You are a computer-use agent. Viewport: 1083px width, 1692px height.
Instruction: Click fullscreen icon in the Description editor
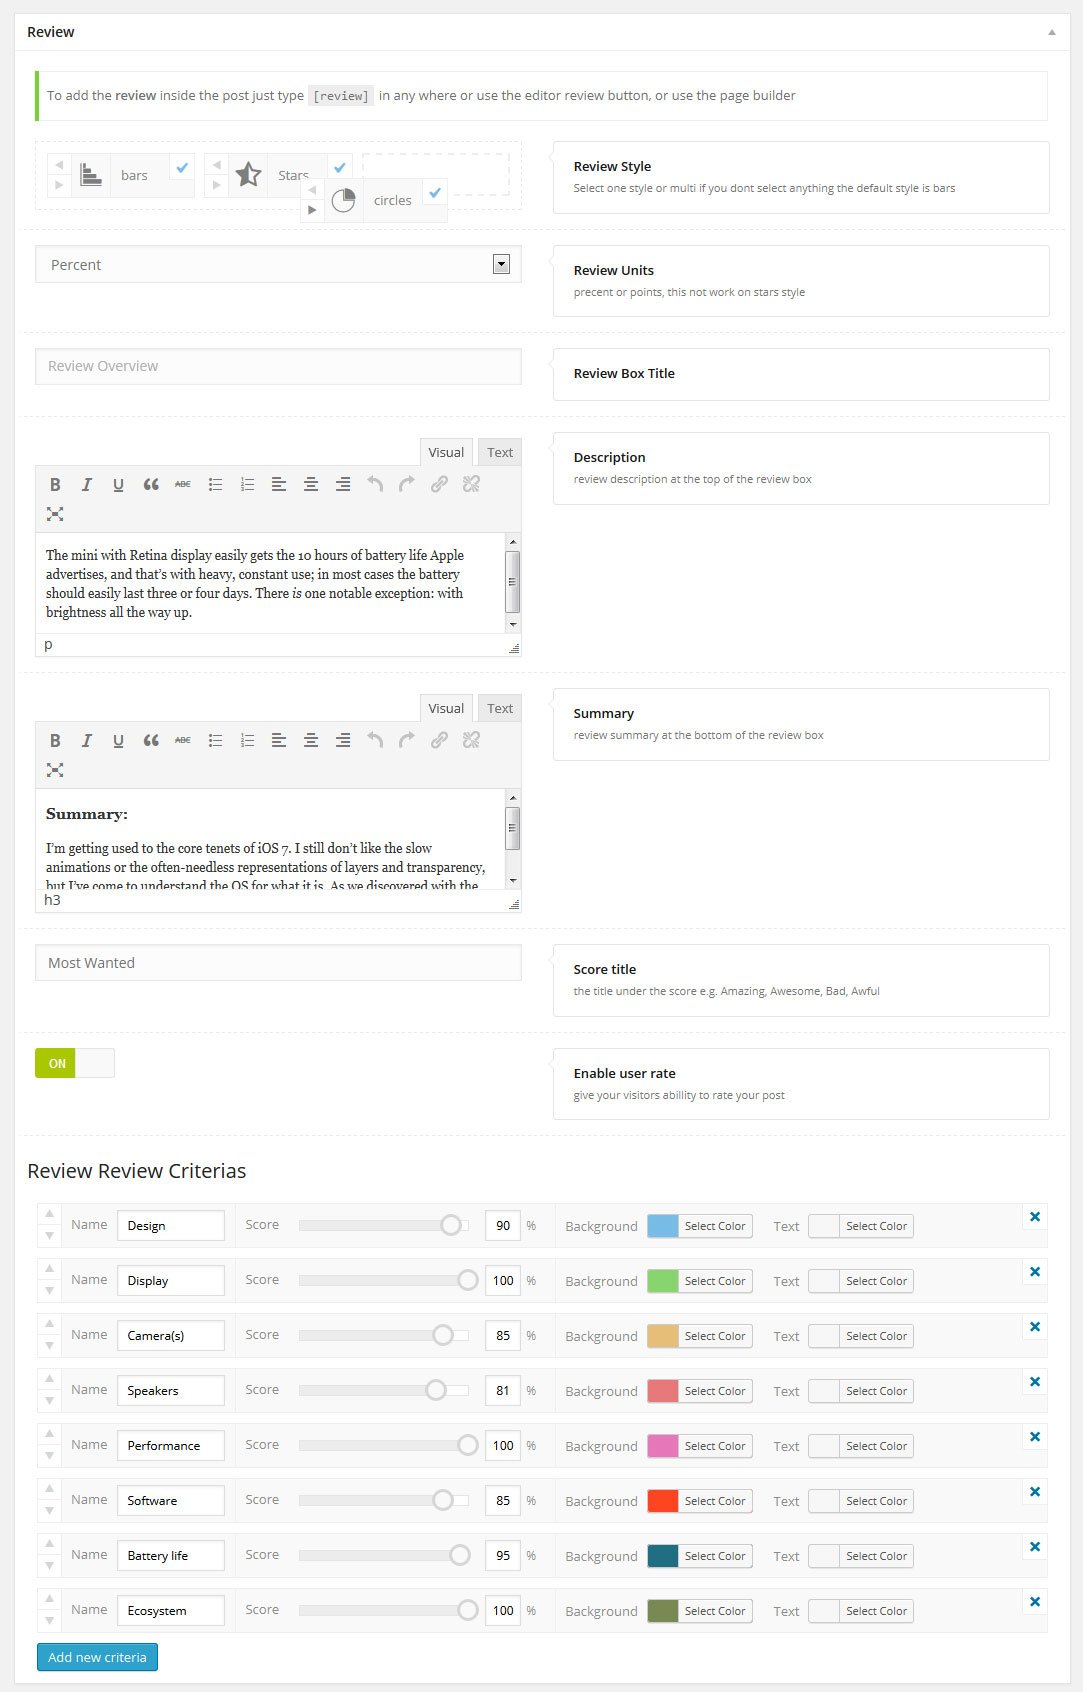(x=55, y=514)
